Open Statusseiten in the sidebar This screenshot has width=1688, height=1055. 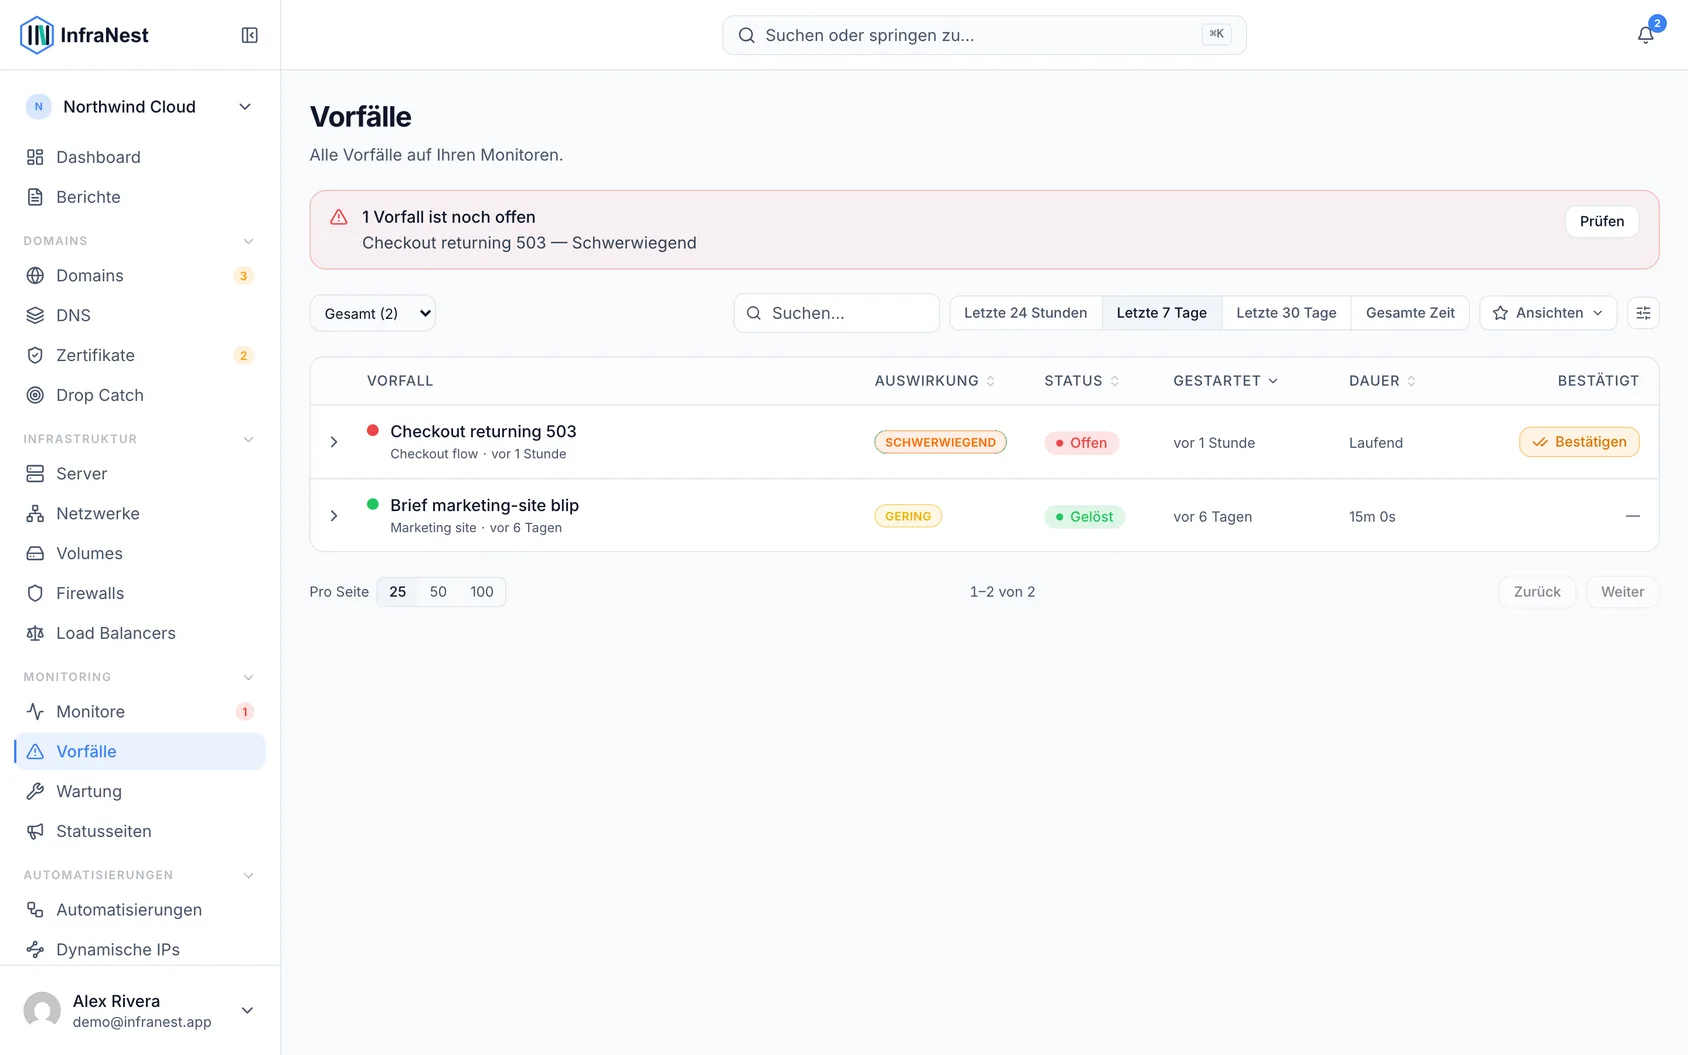140,831
